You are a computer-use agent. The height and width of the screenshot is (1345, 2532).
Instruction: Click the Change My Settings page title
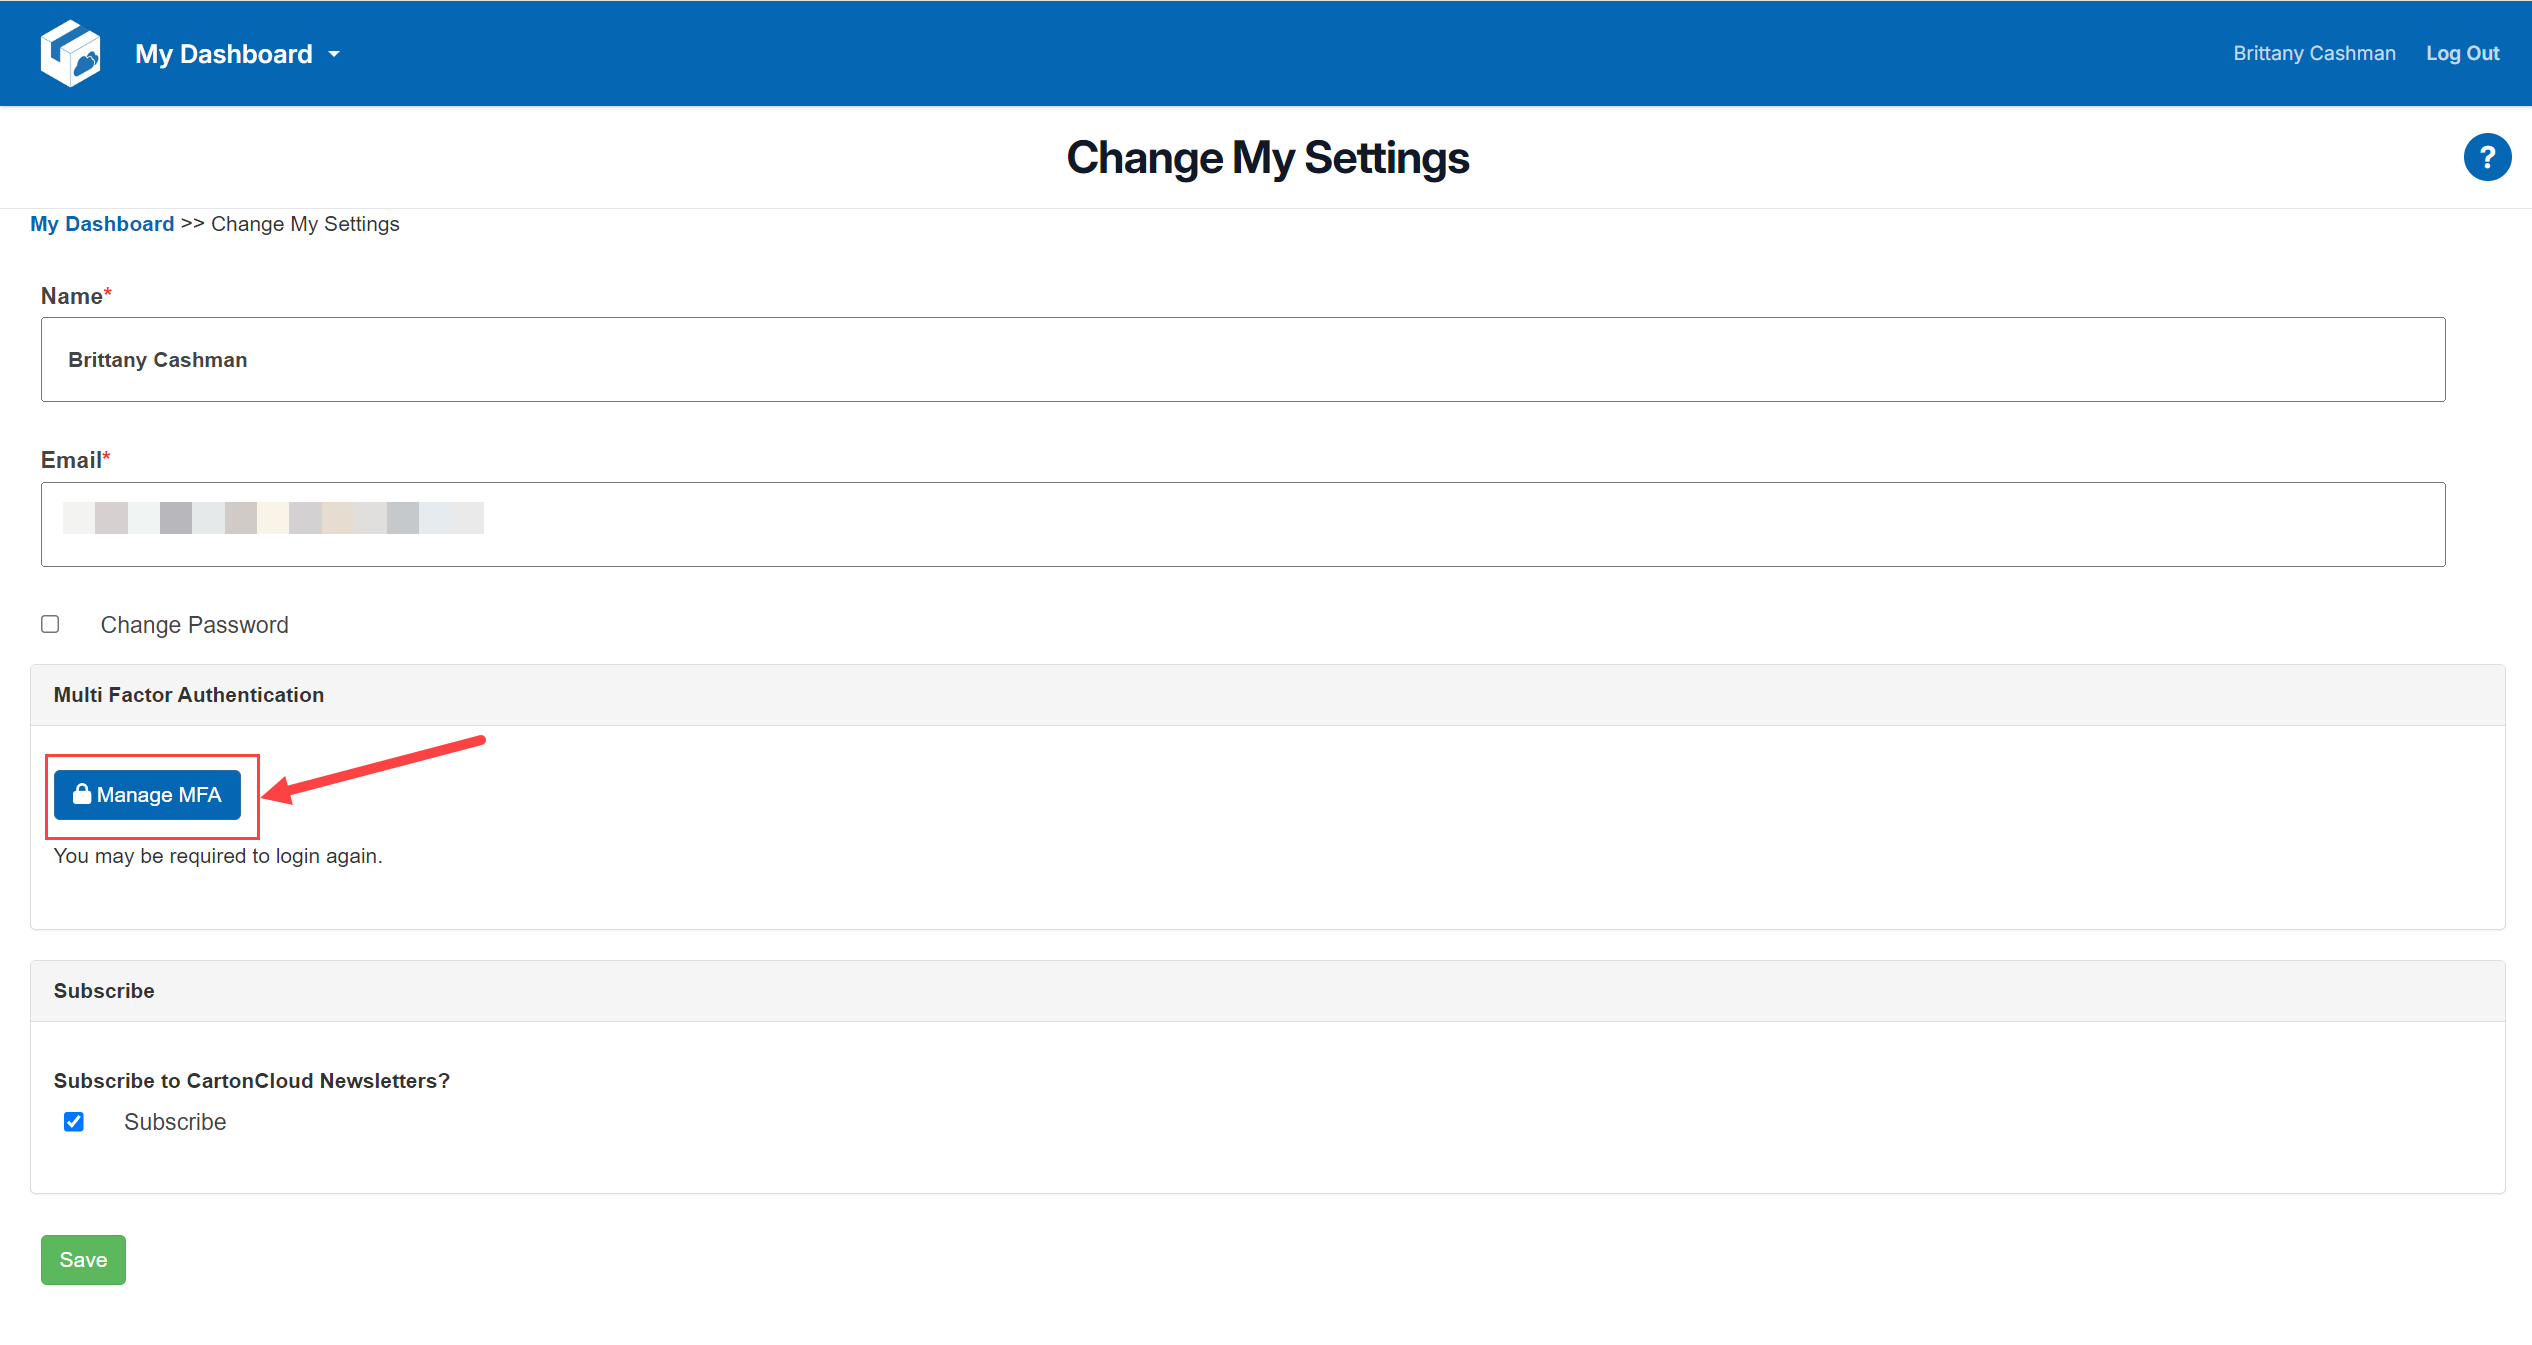(x=1267, y=158)
